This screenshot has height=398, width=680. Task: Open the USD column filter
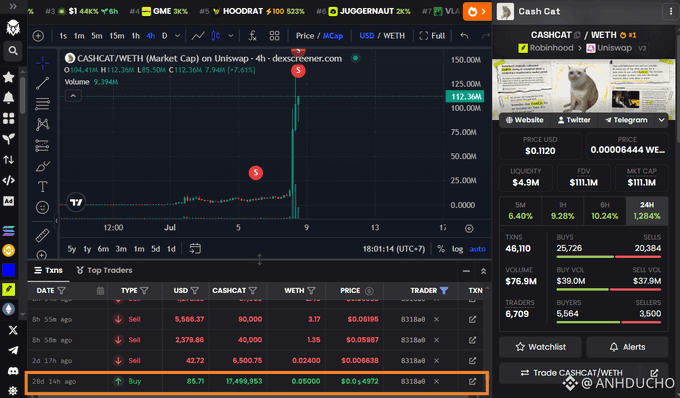[x=195, y=290]
